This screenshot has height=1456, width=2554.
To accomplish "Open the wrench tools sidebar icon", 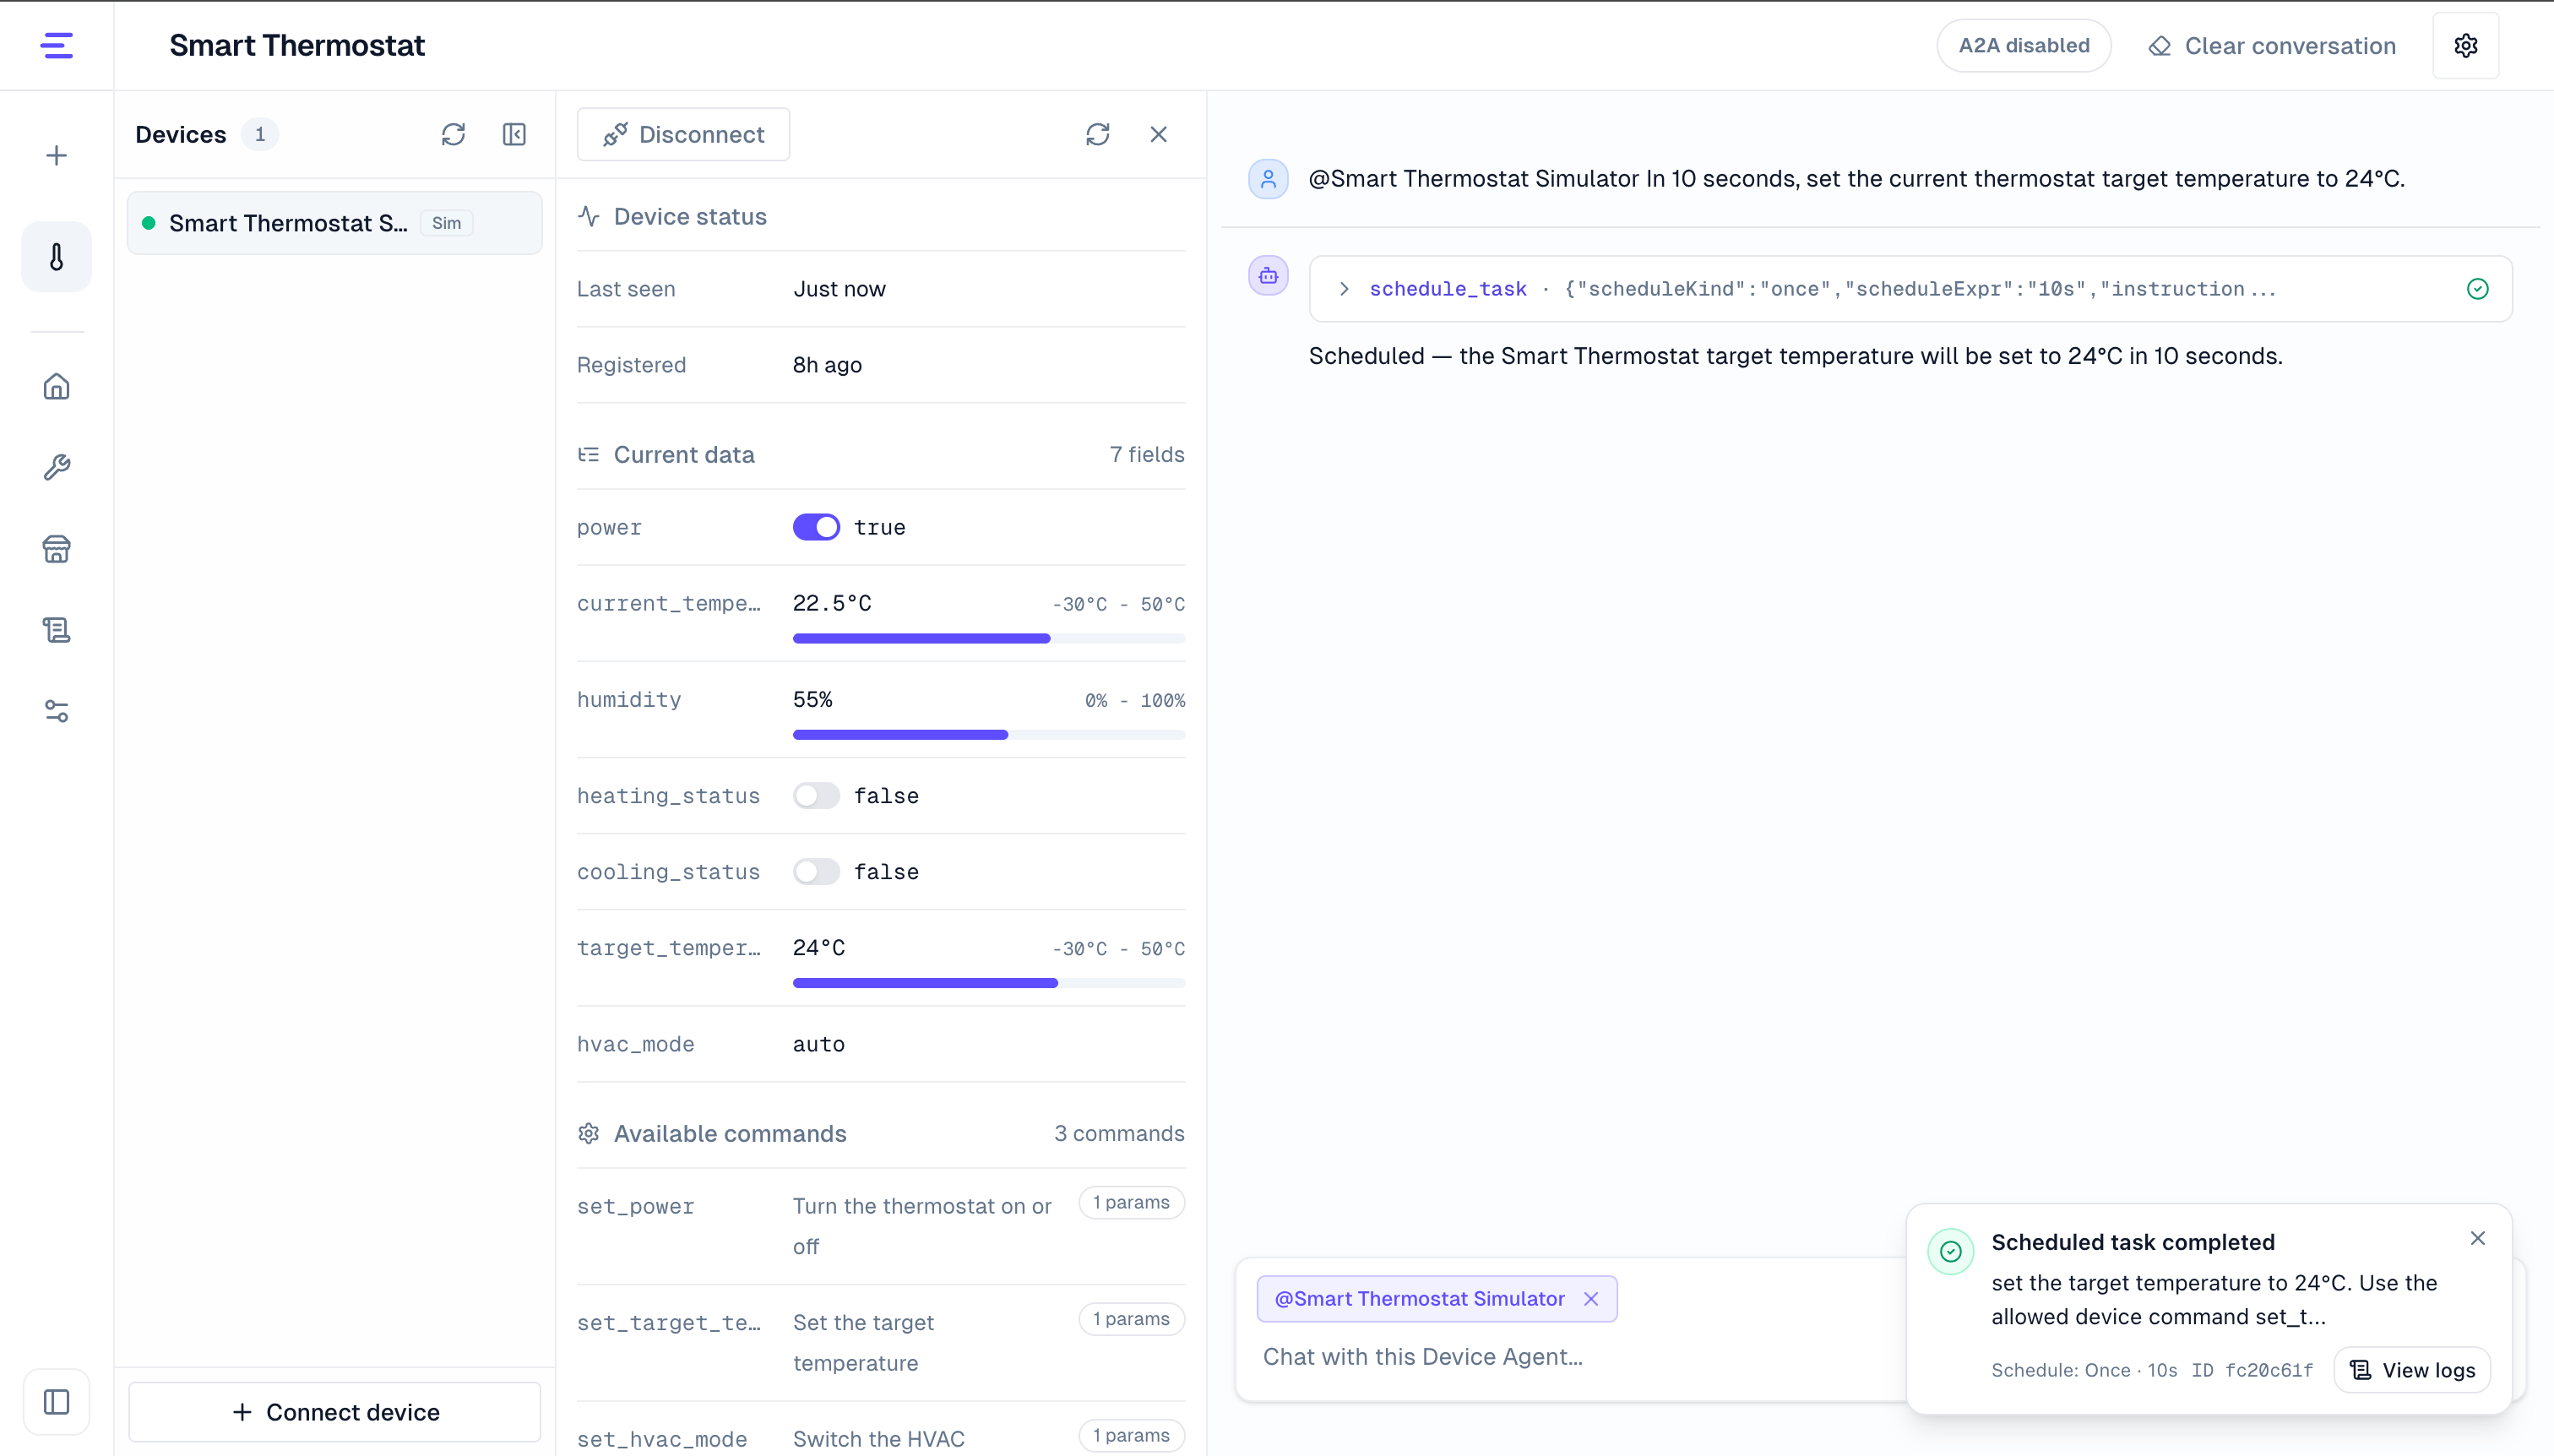I will click(x=57, y=467).
